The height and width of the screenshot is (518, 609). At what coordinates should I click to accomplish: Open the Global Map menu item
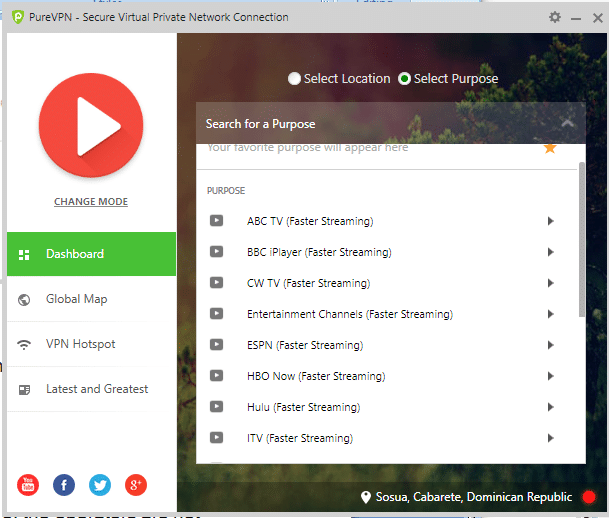coord(91,299)
